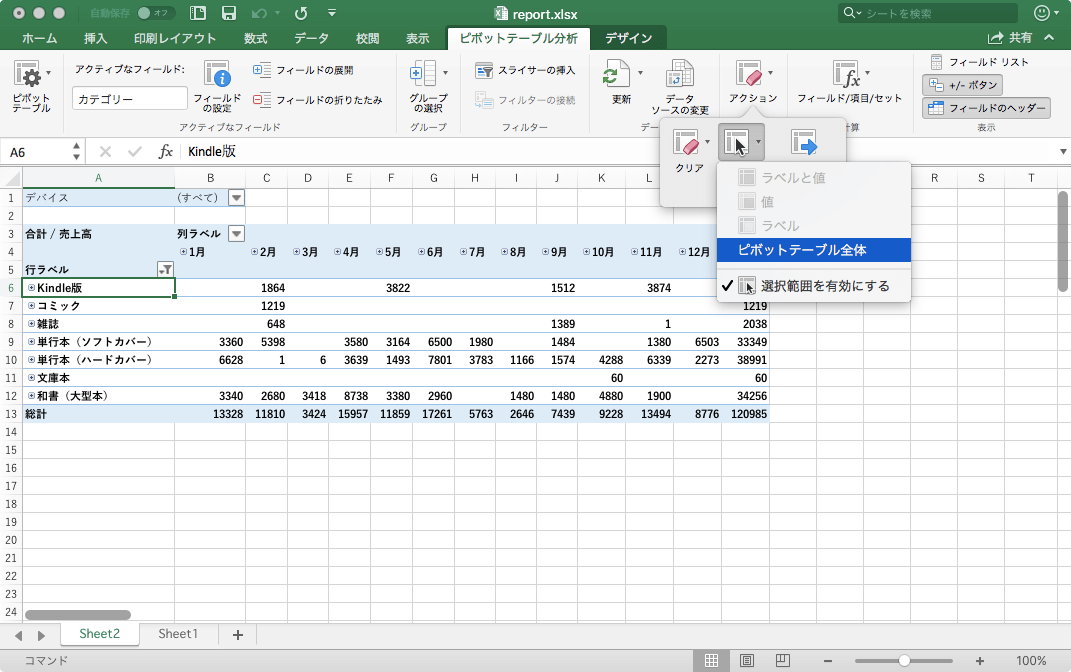
Task: Click Collapse Field (フィールドの折りたたみ)
Action: [318, 100]
